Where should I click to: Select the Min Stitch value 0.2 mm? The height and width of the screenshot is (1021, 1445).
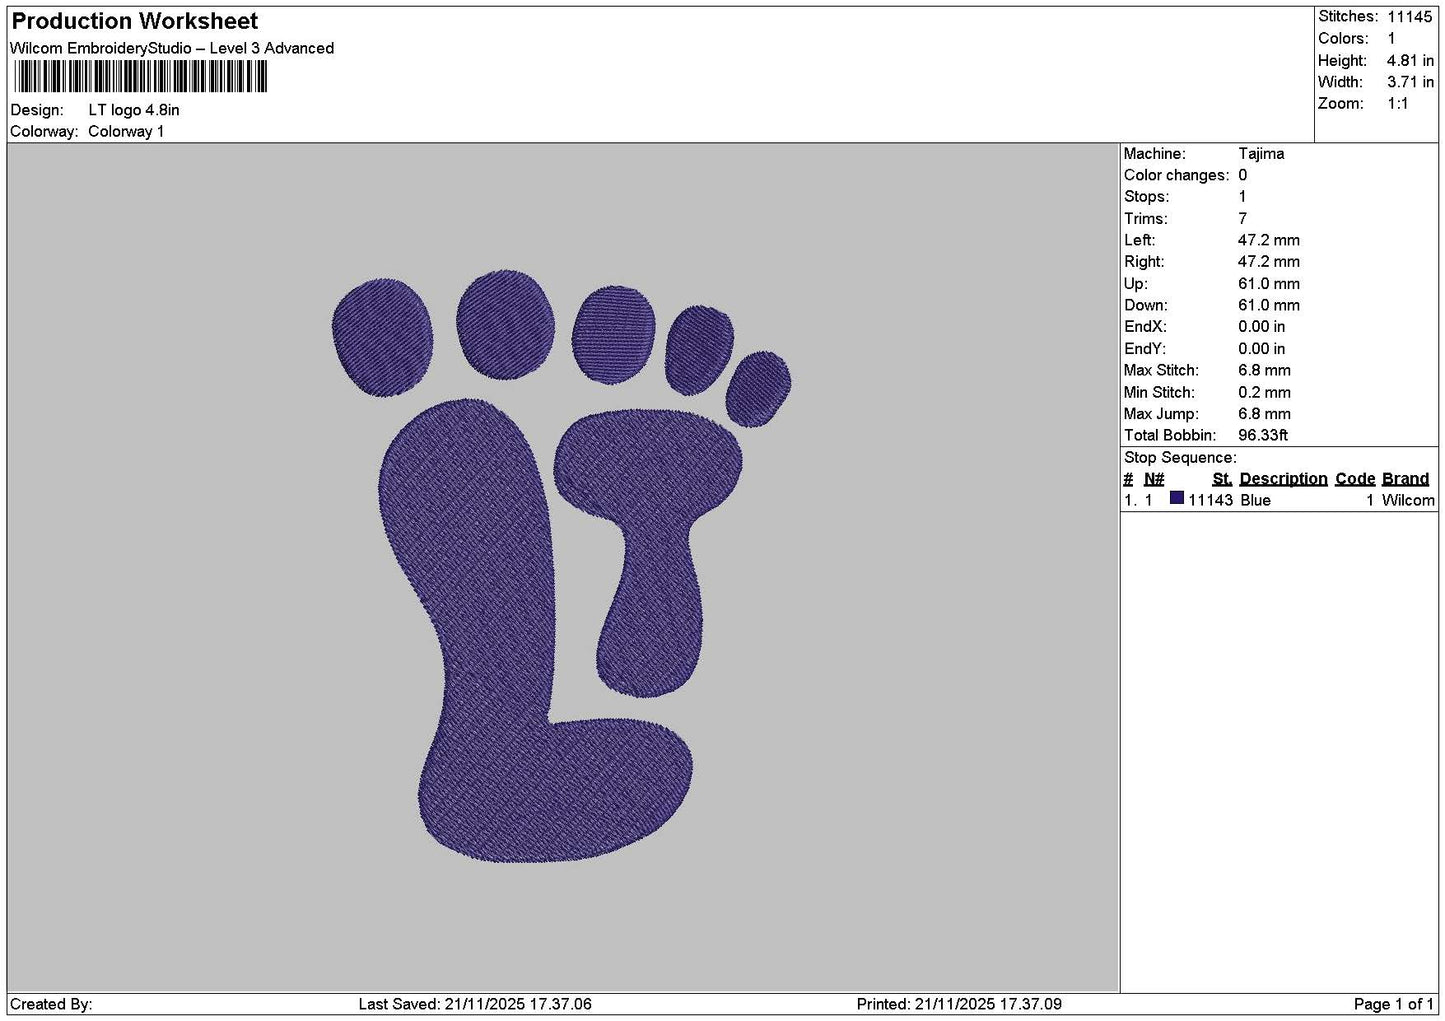1264,392
